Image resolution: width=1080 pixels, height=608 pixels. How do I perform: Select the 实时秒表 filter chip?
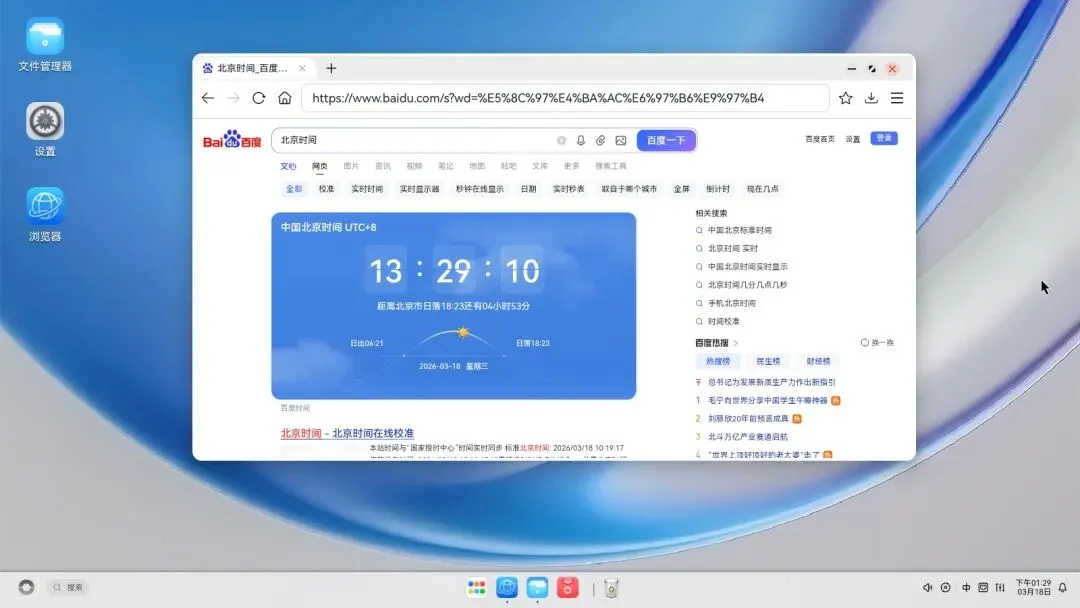pos(568,189)
